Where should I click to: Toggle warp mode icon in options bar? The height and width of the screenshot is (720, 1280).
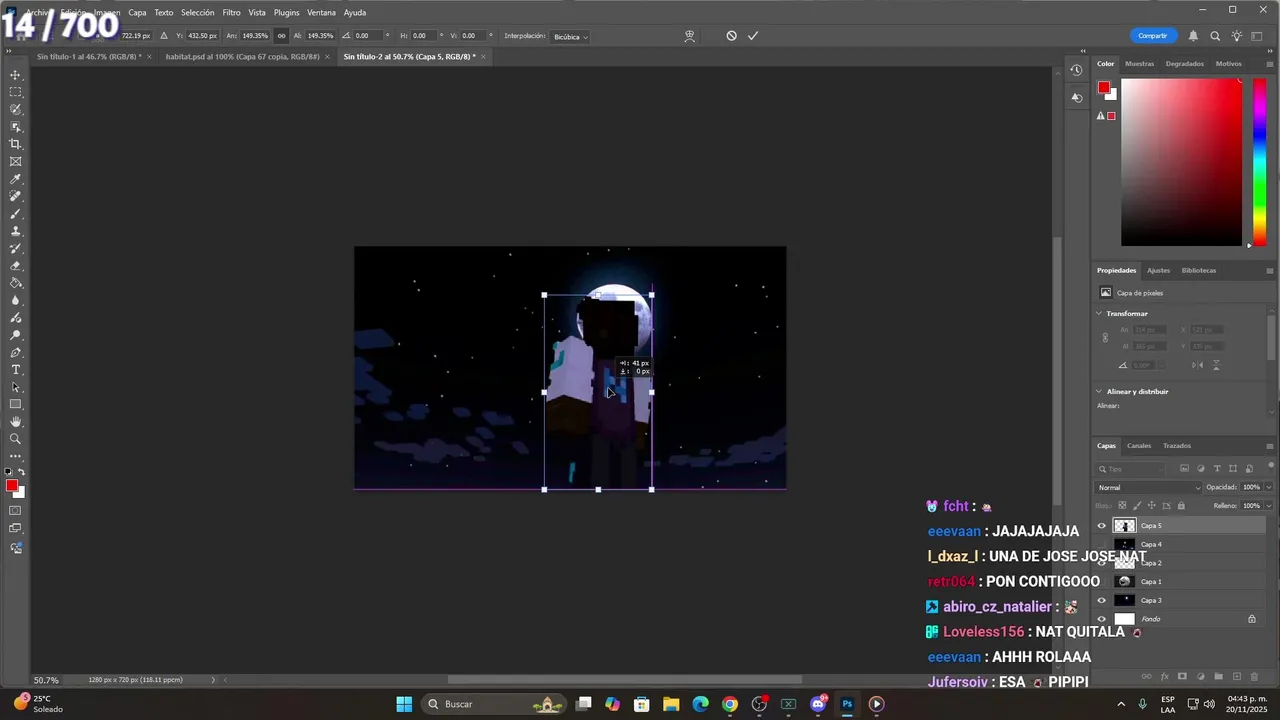click(x=689, y=36)
